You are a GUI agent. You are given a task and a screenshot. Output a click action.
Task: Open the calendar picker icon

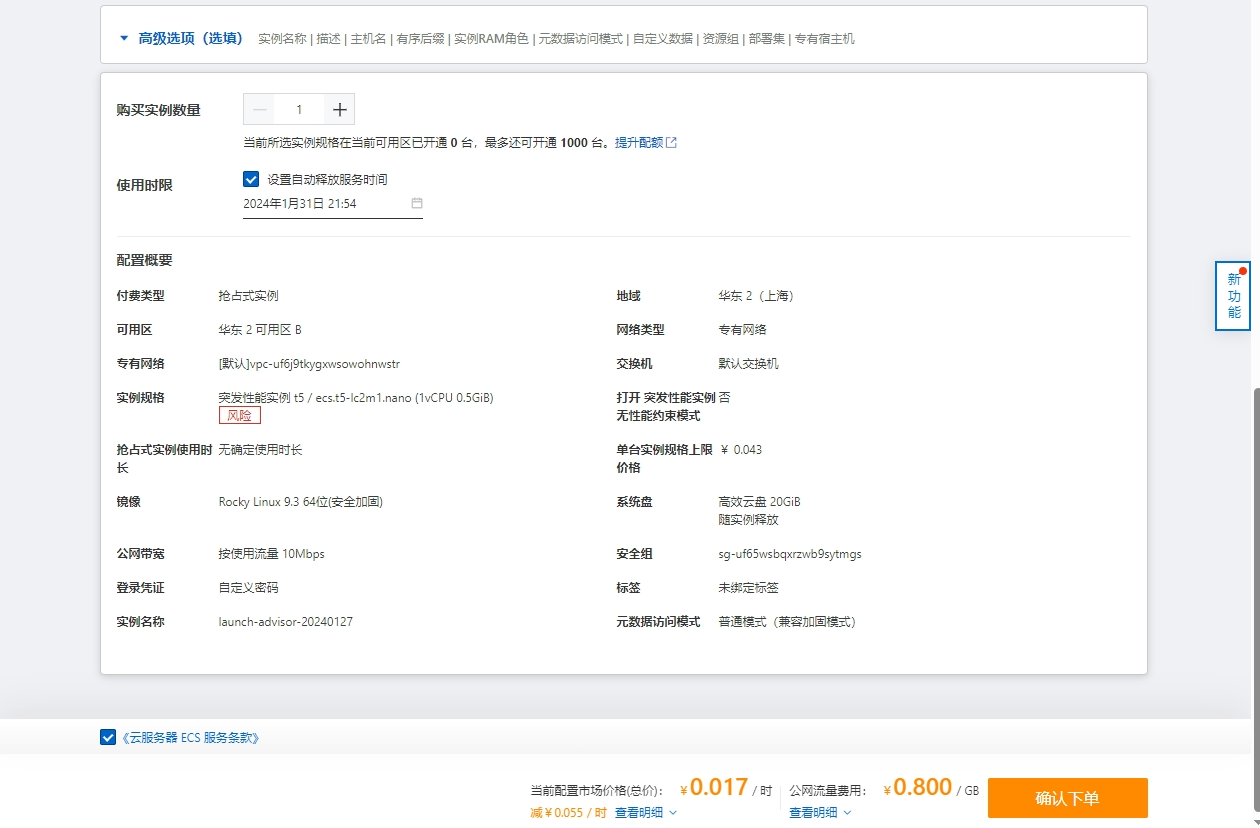416,203
